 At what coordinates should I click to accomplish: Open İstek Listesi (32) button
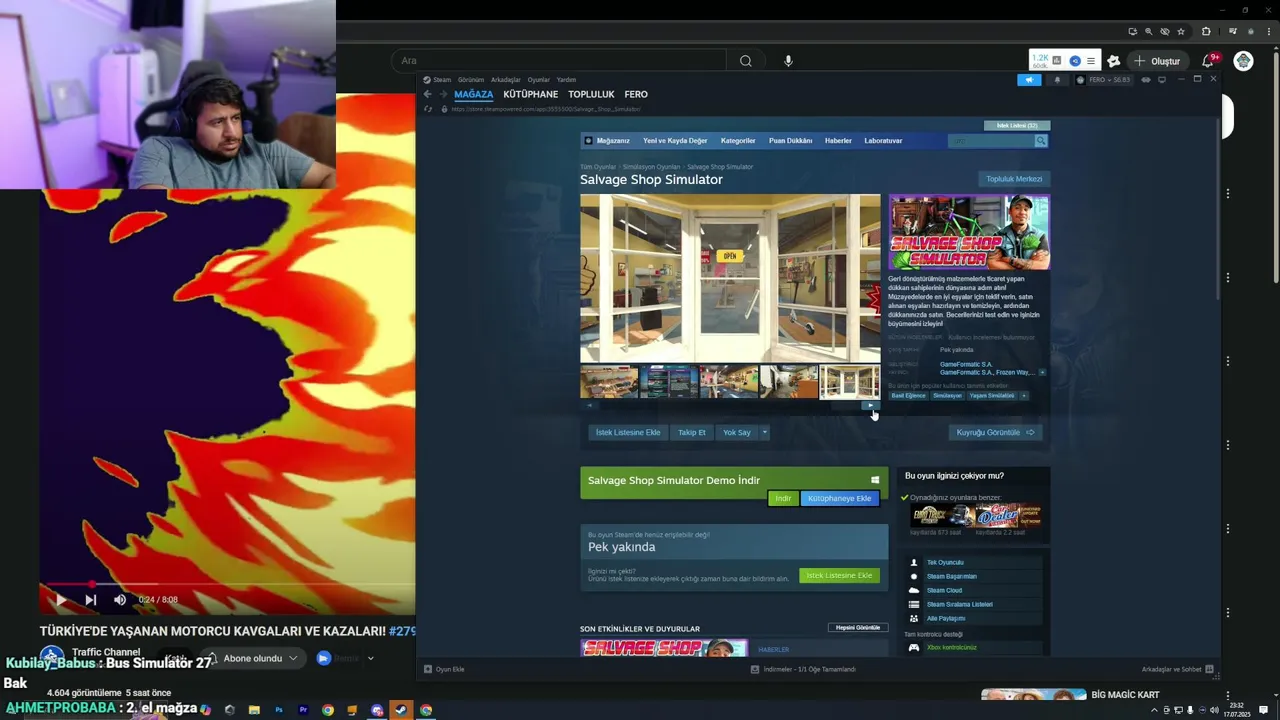point(1017,126)
